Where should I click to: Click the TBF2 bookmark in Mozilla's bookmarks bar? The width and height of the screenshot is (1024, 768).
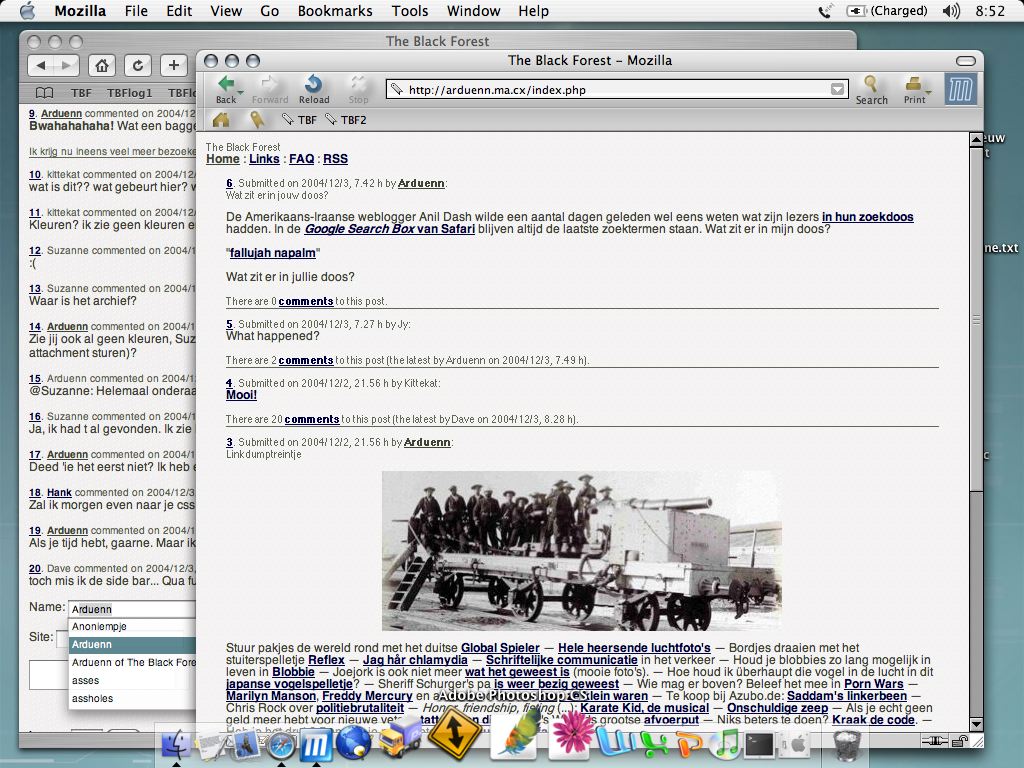click(x=346, y=120)
